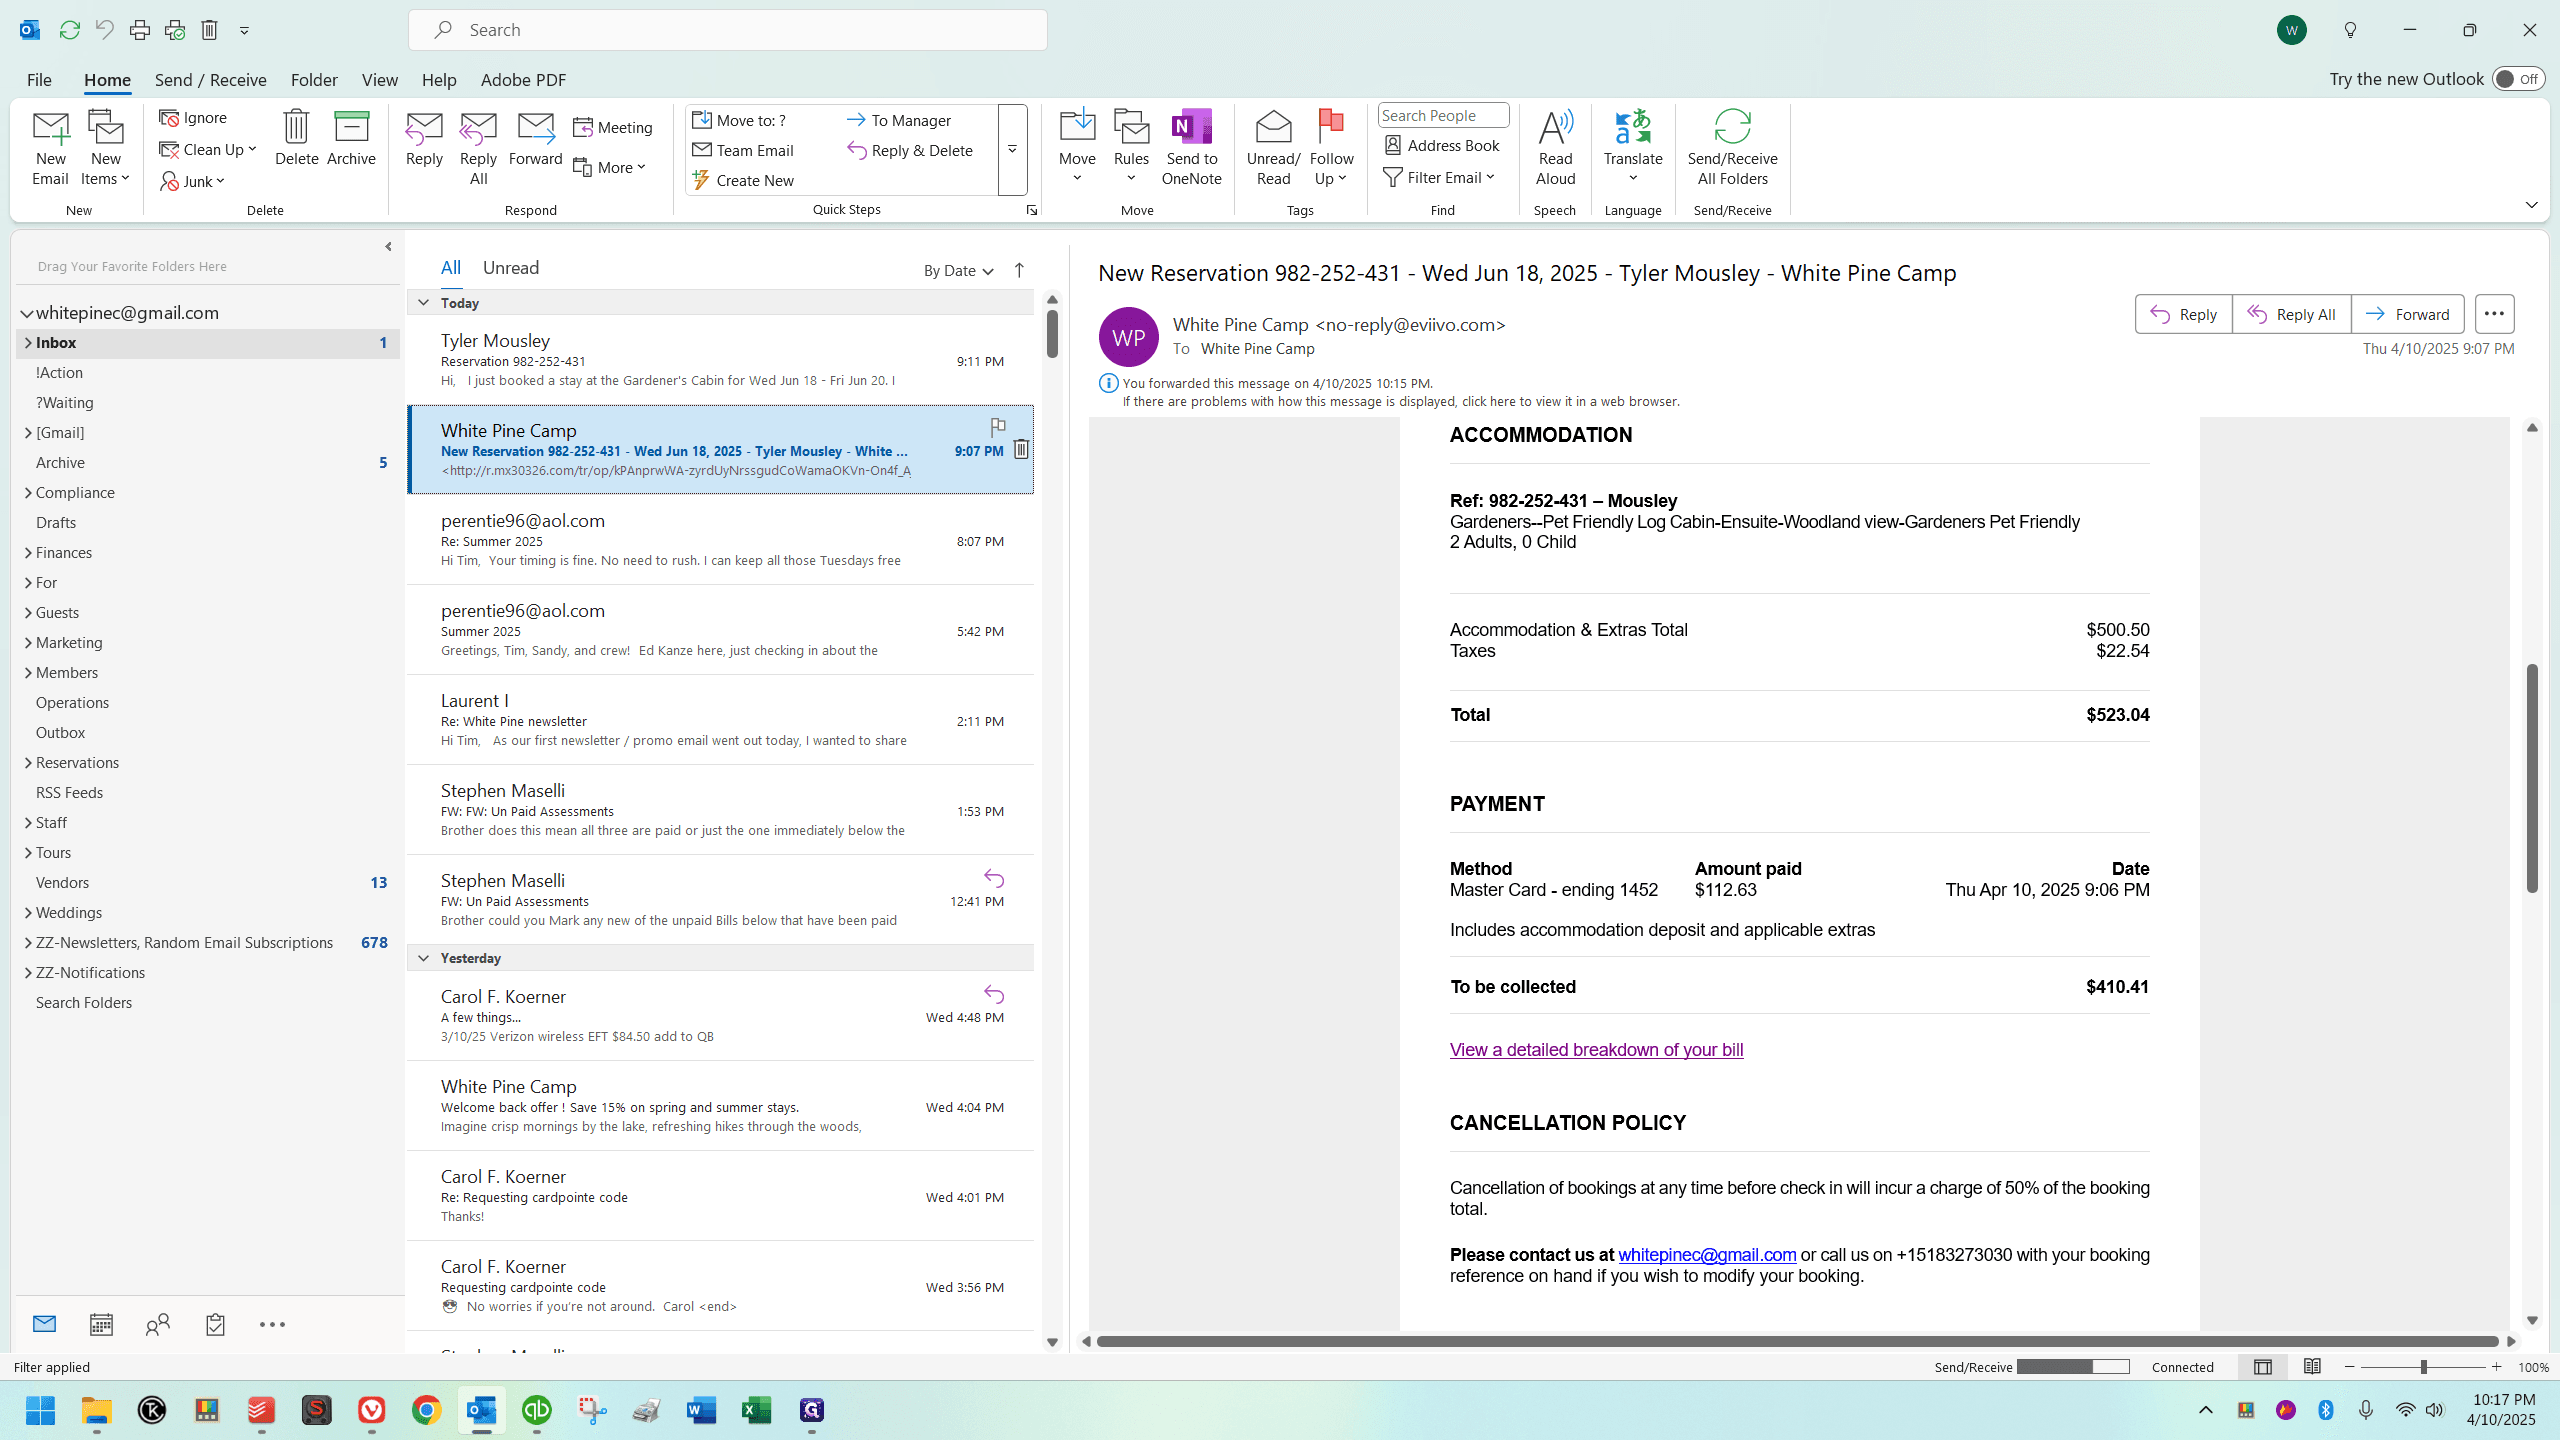The width and height of the screenshot is (2560, 1440).
Task: Open Google Chrome from taskbar
Action: click(426, 1410)
